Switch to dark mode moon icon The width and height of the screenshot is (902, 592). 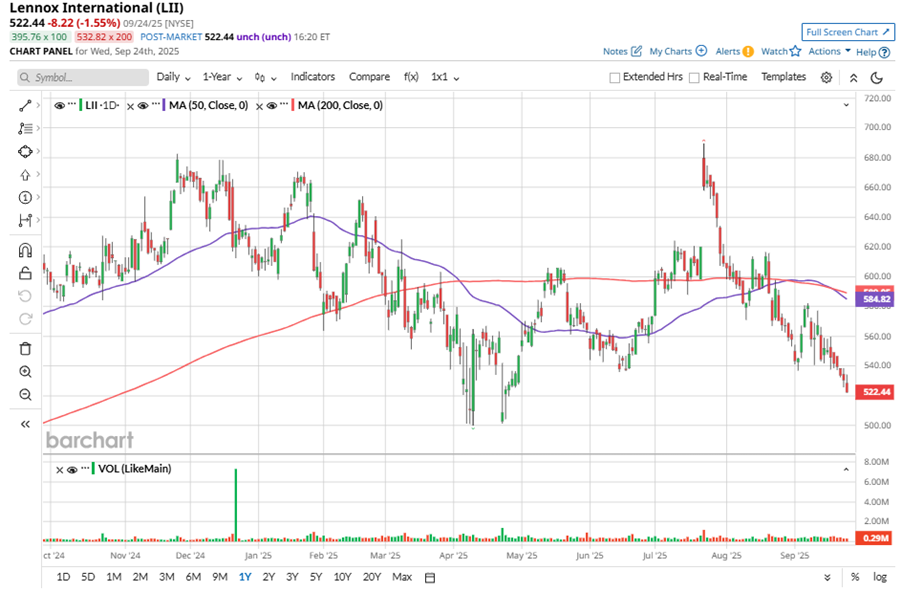coord(877,77)
